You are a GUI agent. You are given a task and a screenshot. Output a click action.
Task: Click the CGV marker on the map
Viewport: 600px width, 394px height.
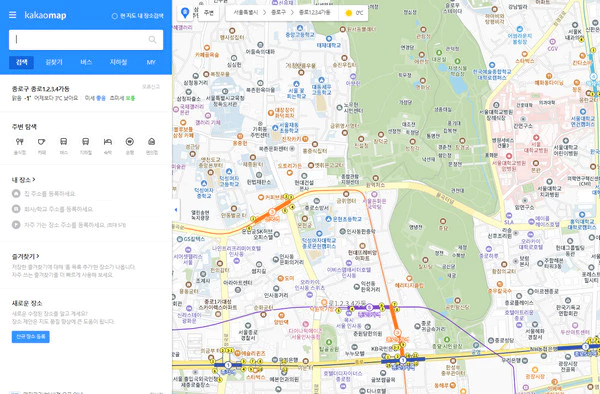pyautogui.click(x=553, y=41)
